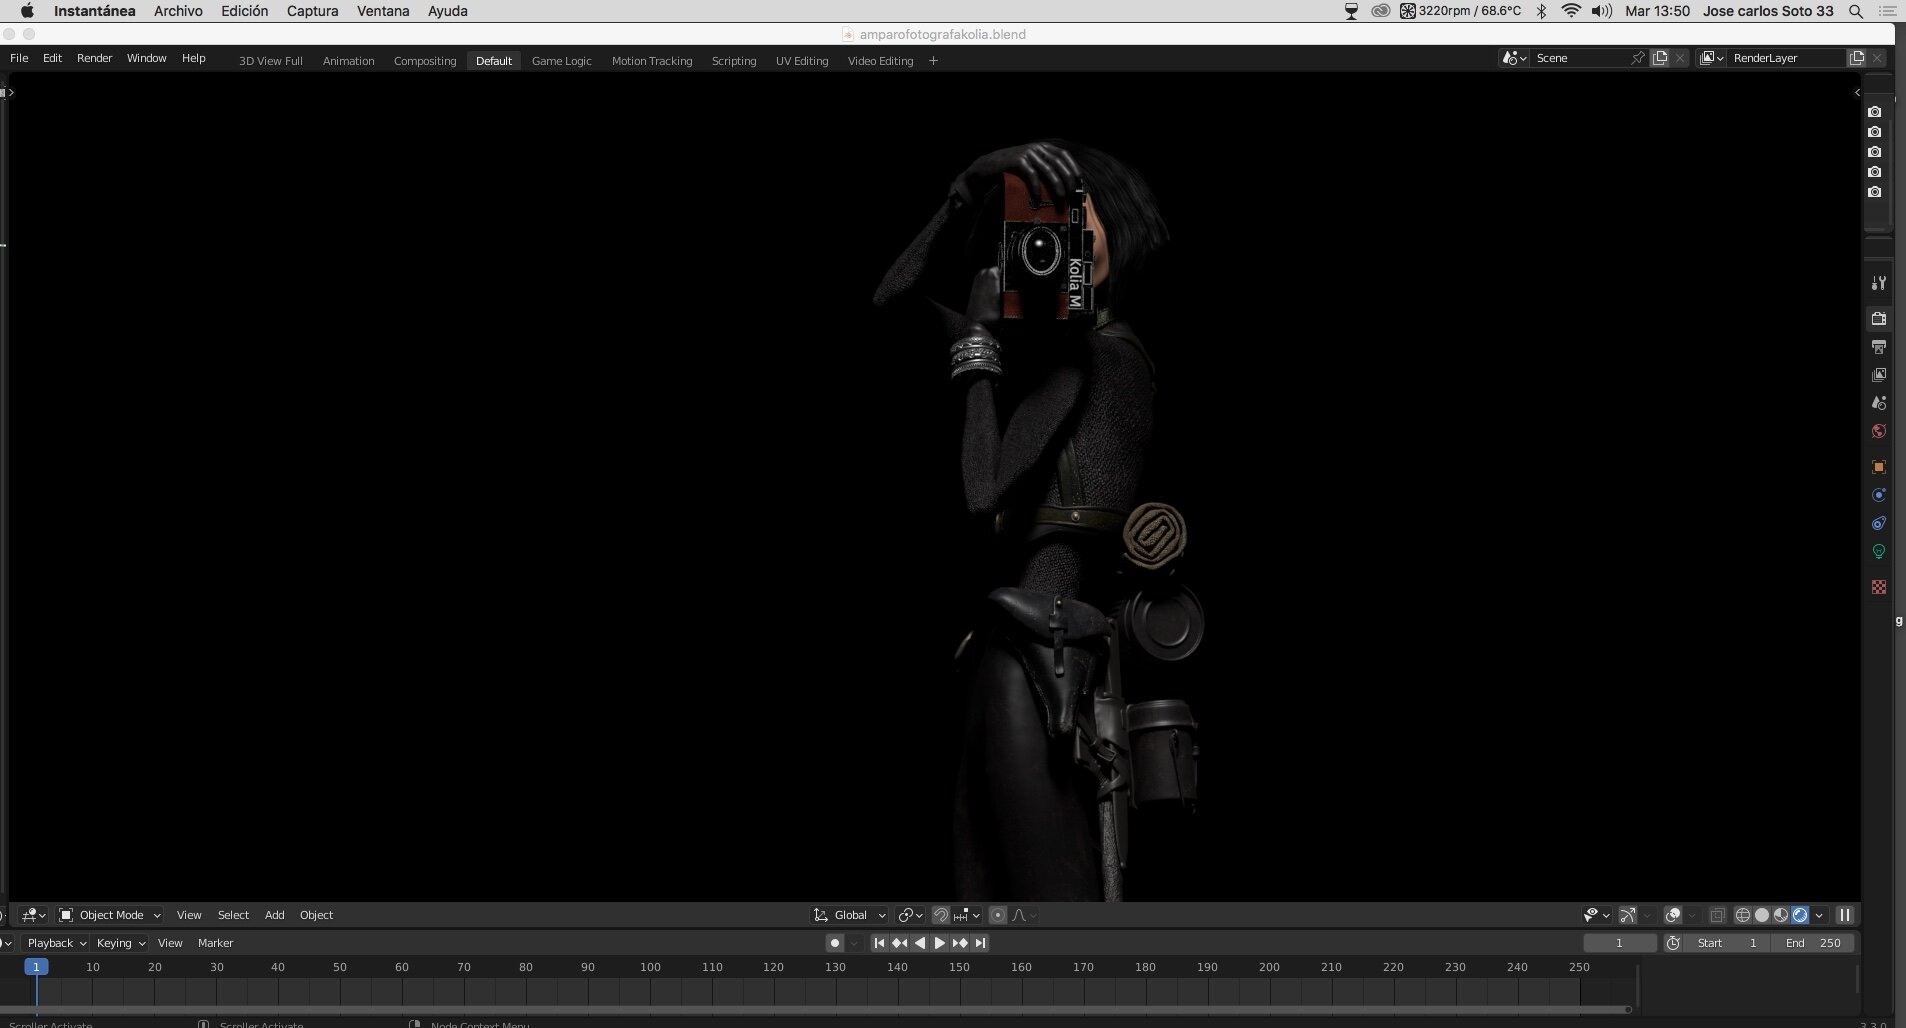Screen dimensions: 1906x1028
Task: Click the New Scene icon beside Scene
Action: (x=1660, y=58)
